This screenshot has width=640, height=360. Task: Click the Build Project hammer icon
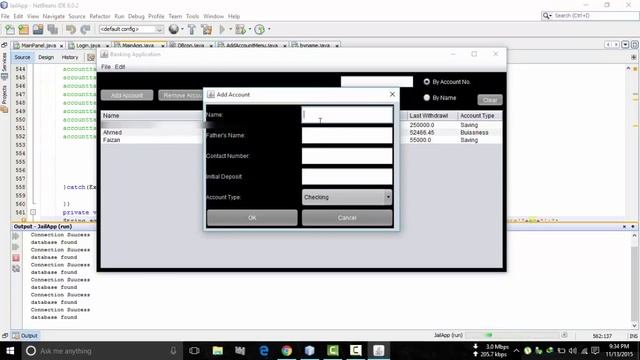(191, 29)
